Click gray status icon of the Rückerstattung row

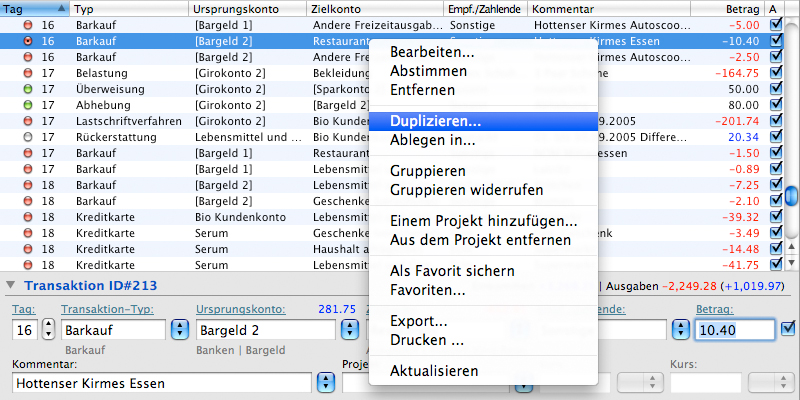(28, 137)
